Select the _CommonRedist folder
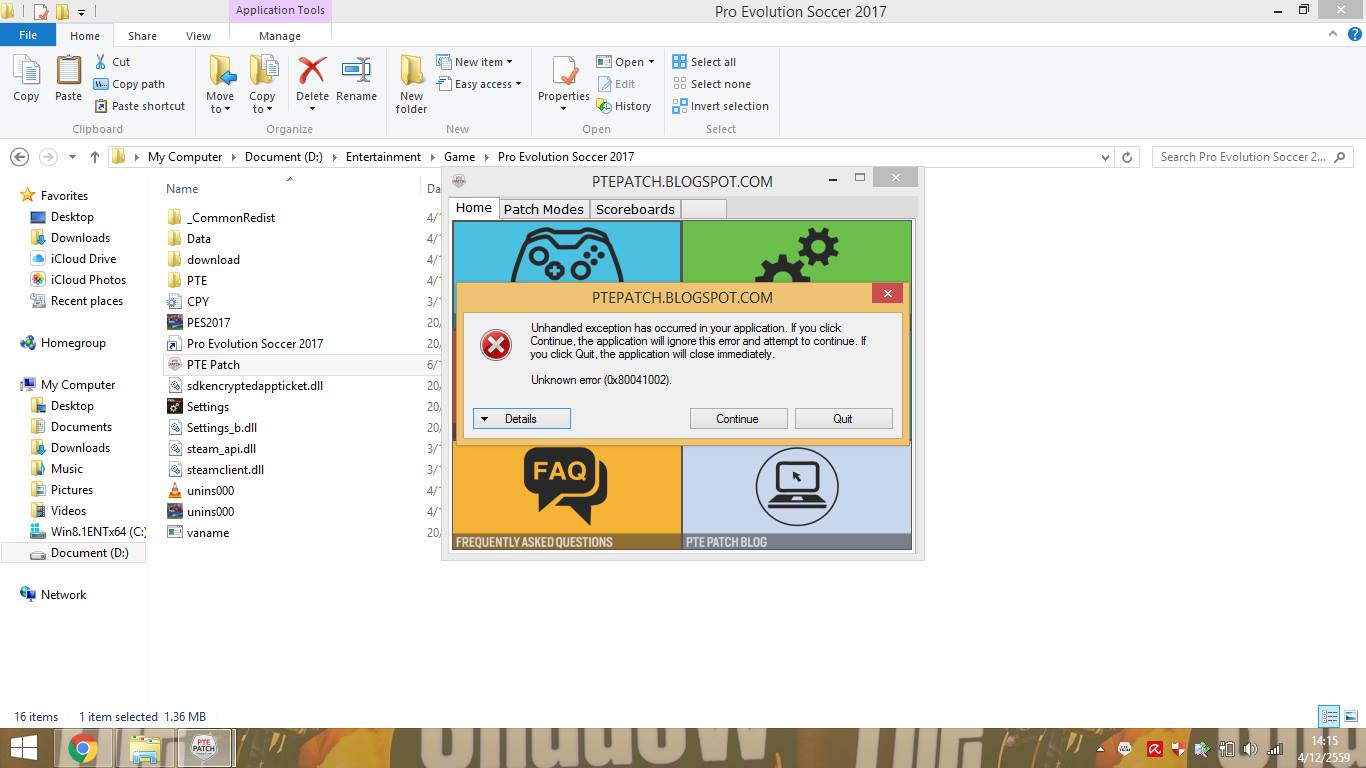The image size is (1366, 768). point(230,217)
